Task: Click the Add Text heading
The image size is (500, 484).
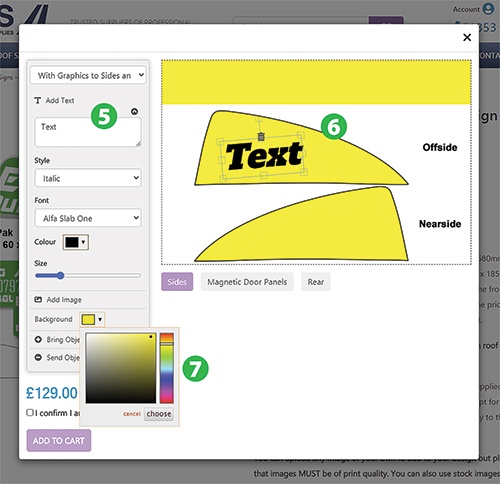Action: pos(60,100)
